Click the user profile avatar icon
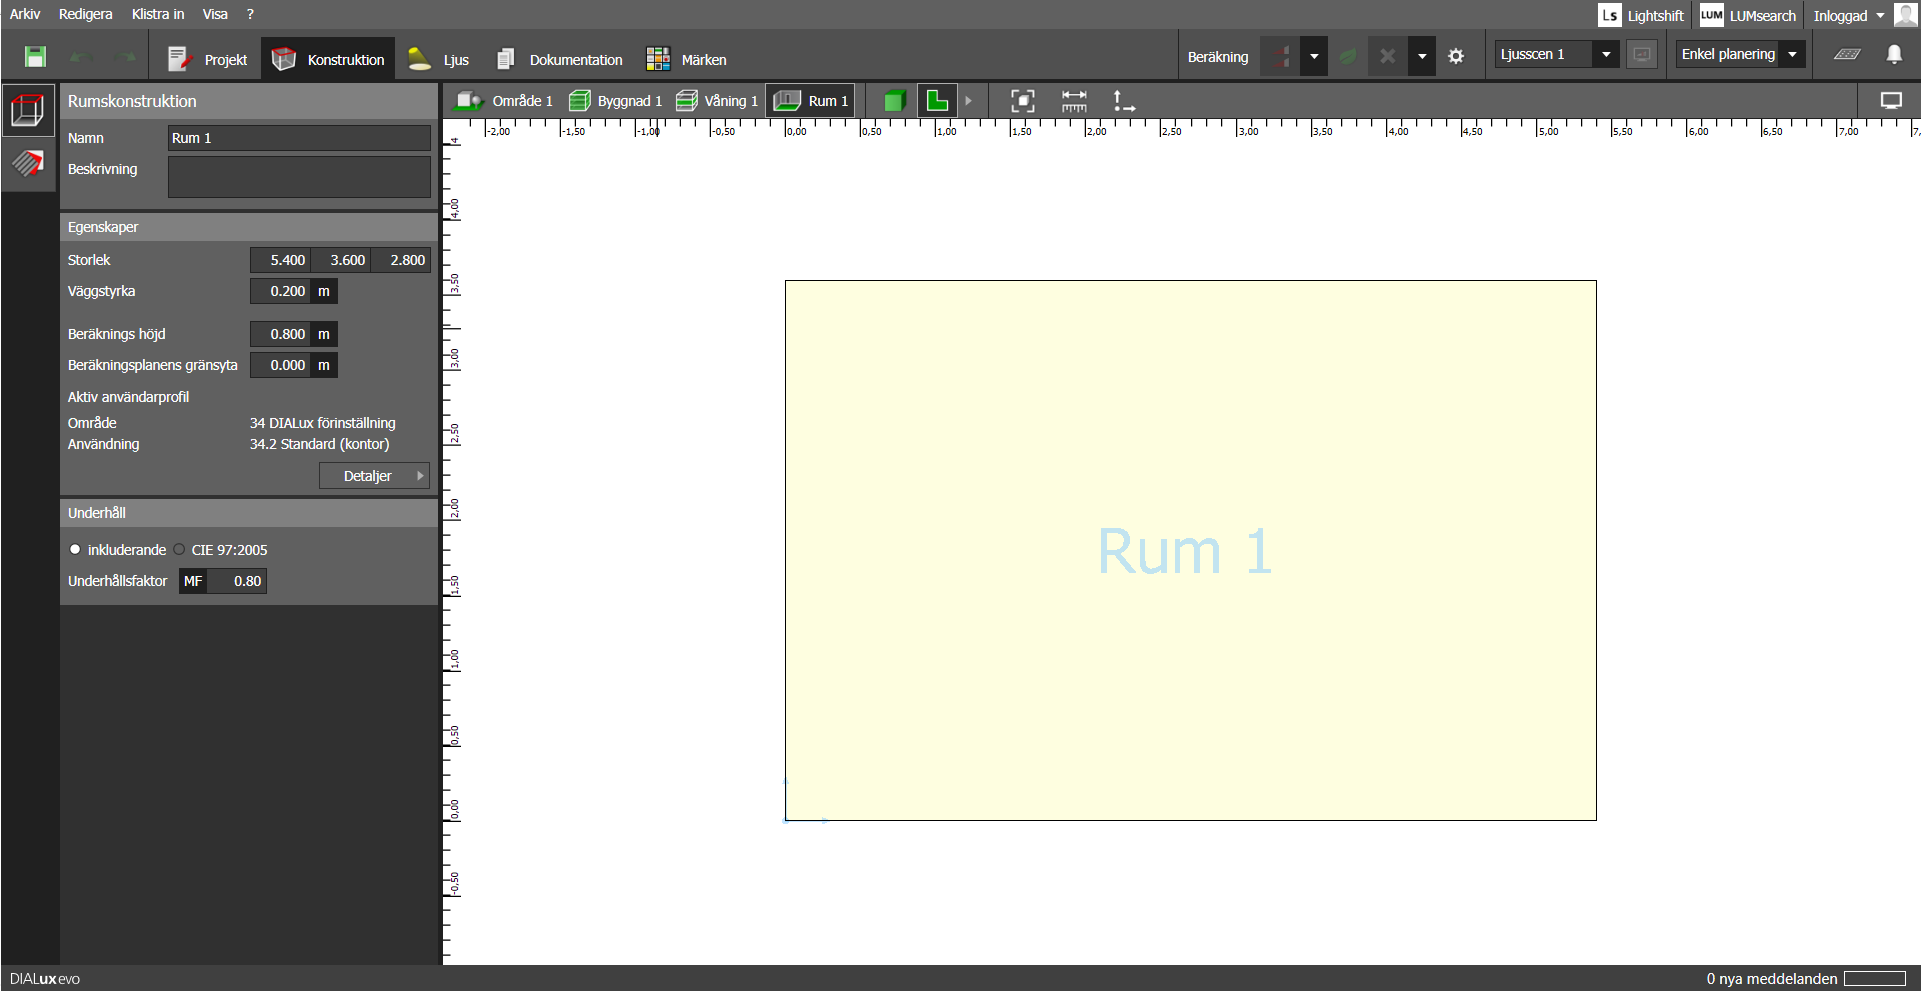The width and height of the screenshot is (1921, 991). click(x=1905, y=14)
